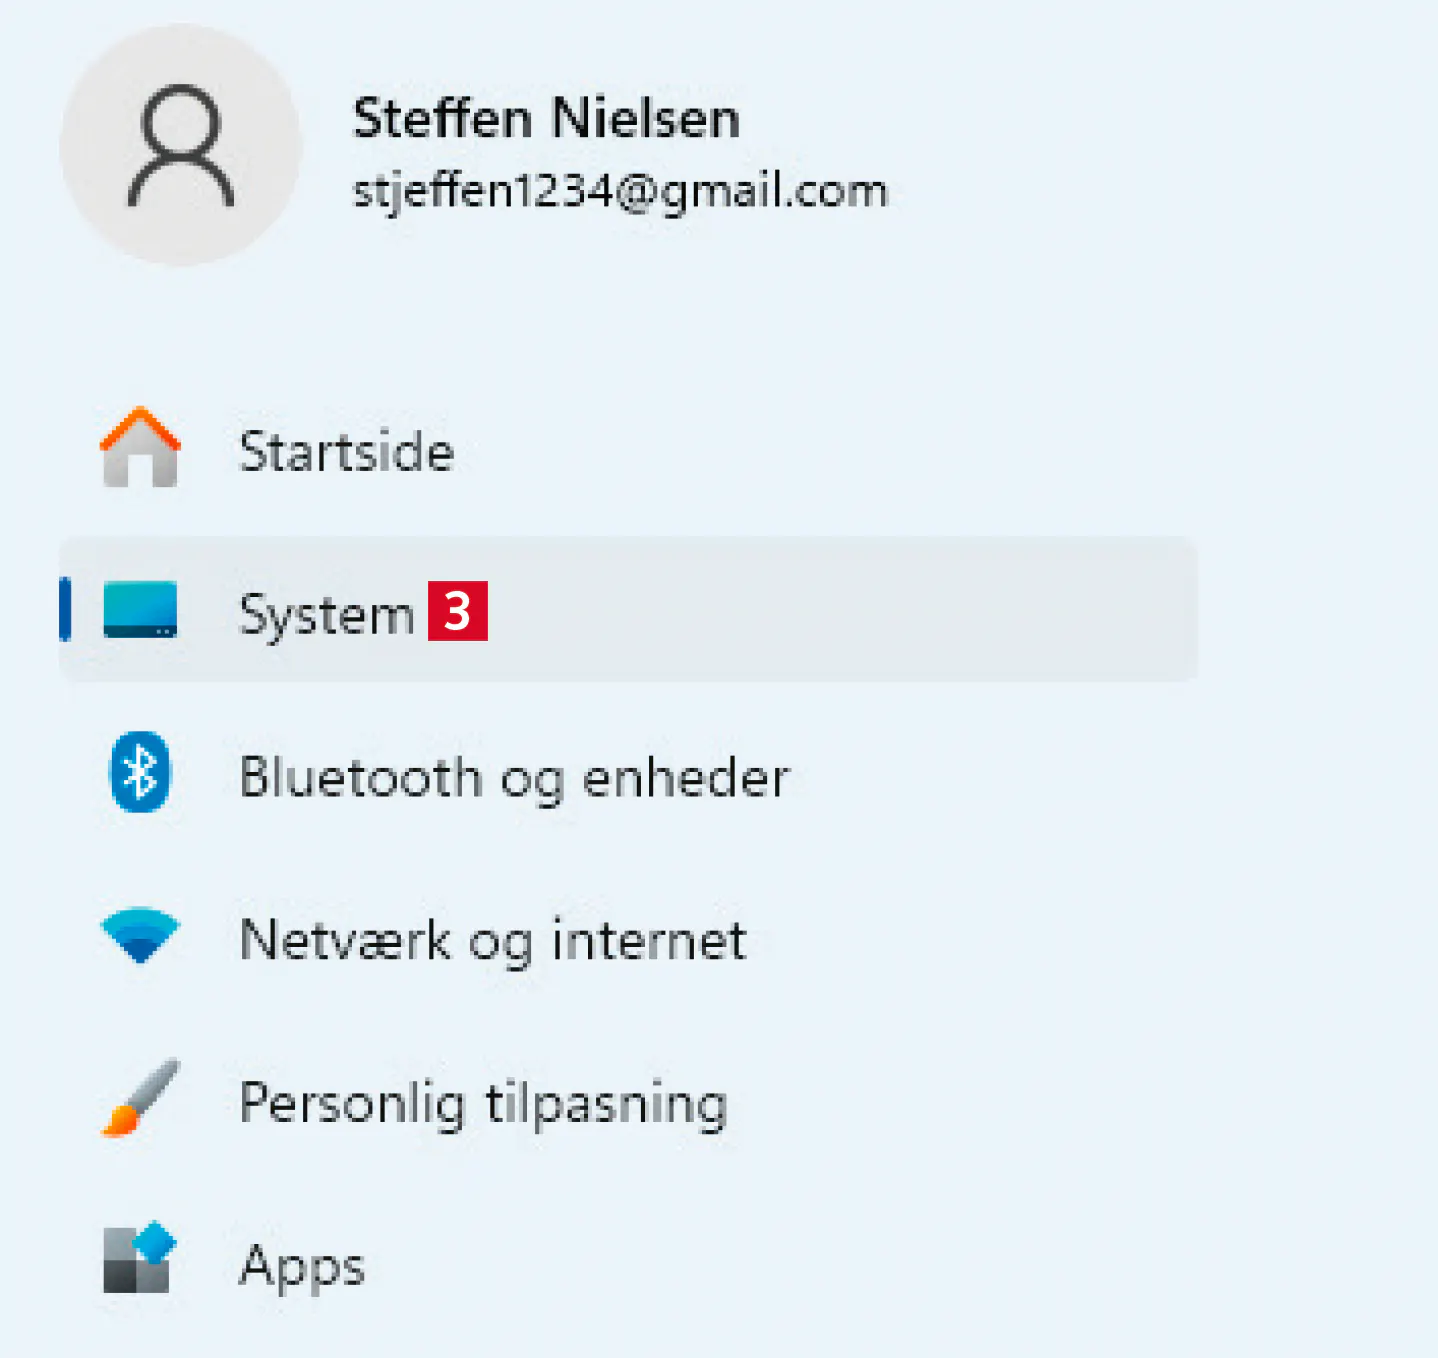Open Bluetooth og enheder settings
The height and width of the screenshot is (1358, 1438).
click(514, 778)
